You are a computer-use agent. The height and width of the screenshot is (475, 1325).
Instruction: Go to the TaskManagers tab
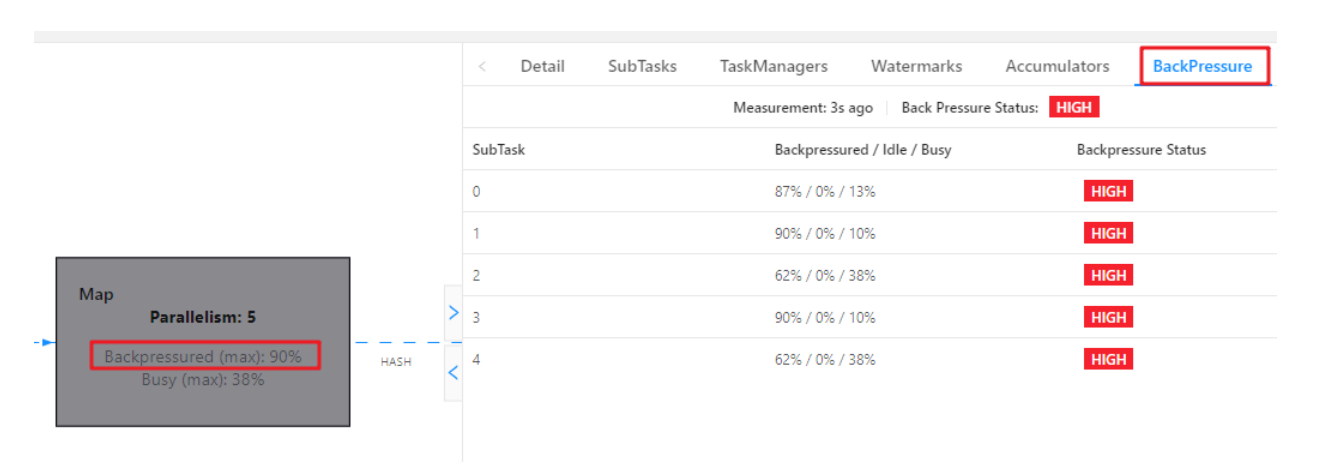tap(773, 67)
